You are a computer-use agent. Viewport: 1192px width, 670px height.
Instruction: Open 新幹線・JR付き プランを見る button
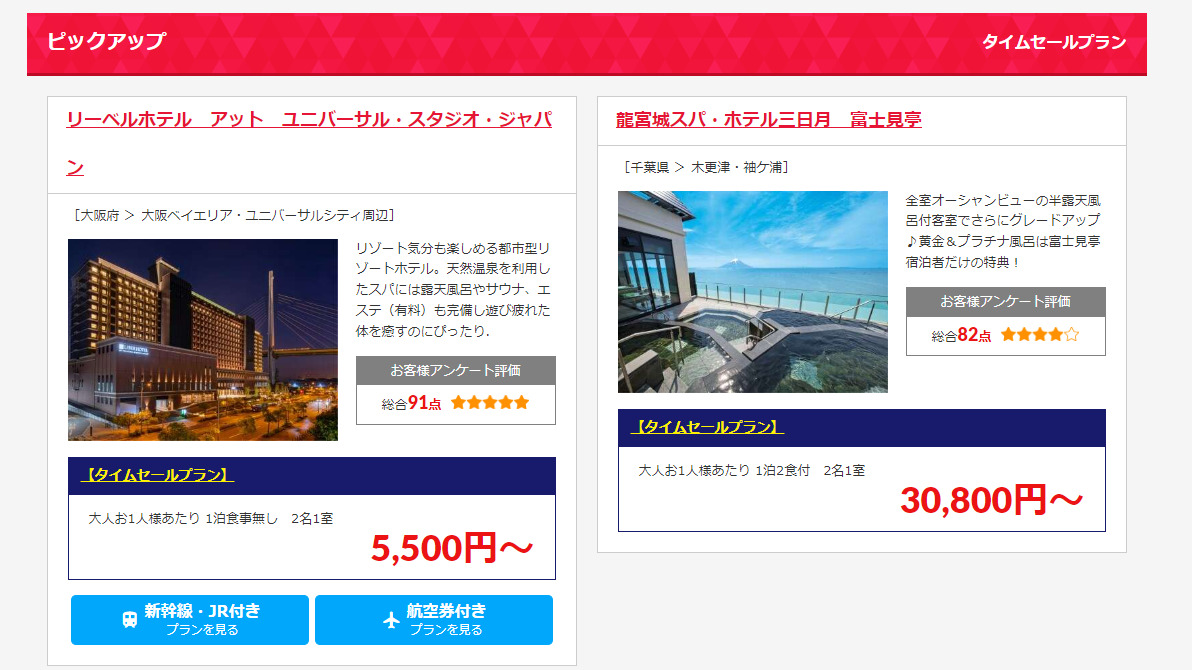tap(190, 620)
